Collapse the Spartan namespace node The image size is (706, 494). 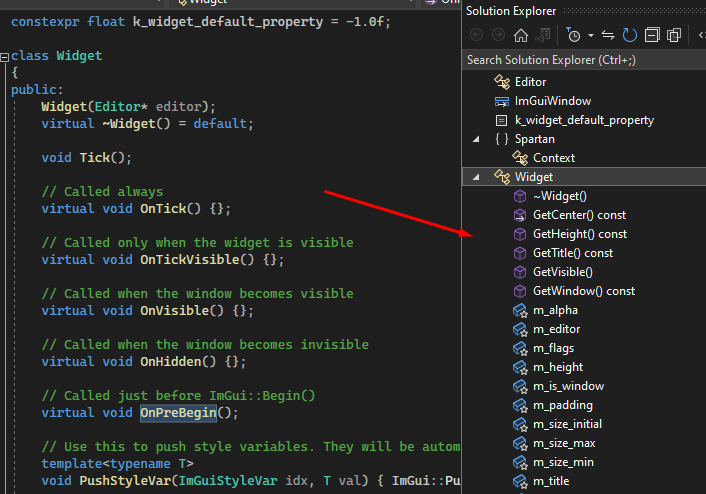[476, 139]
